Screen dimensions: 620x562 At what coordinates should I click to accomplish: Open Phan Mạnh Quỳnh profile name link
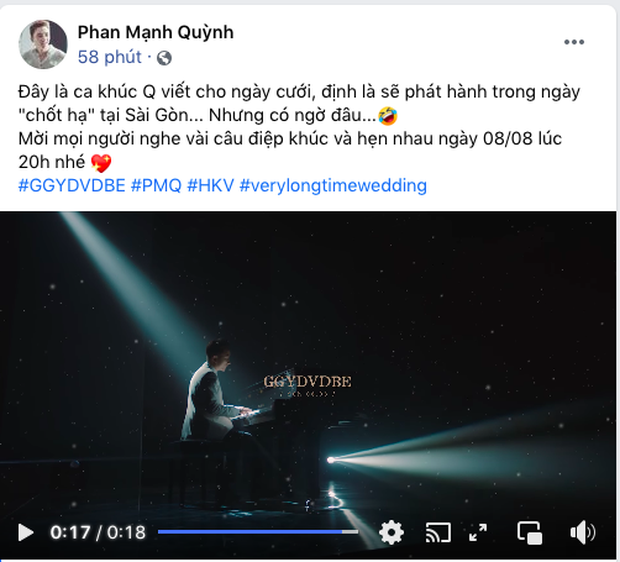pyautogui.click(x=155, y=32)
